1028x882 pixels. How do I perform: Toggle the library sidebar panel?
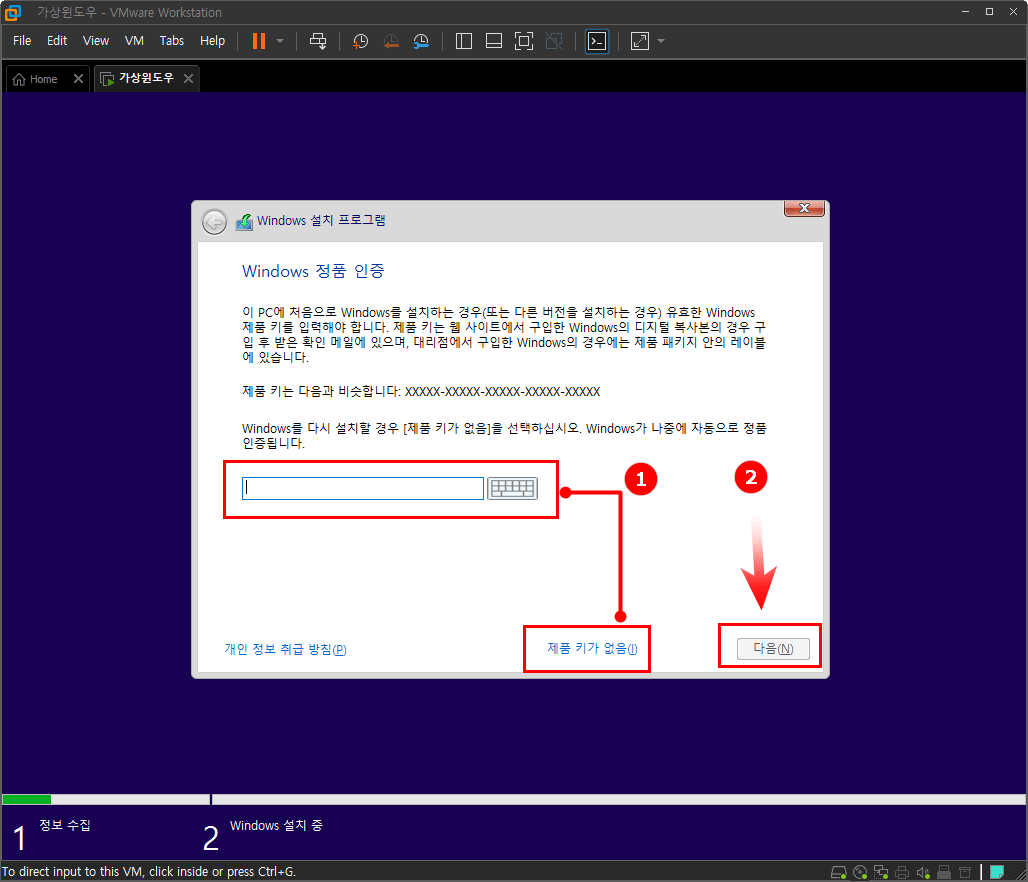pyautogui.click(x=464, y=41)
